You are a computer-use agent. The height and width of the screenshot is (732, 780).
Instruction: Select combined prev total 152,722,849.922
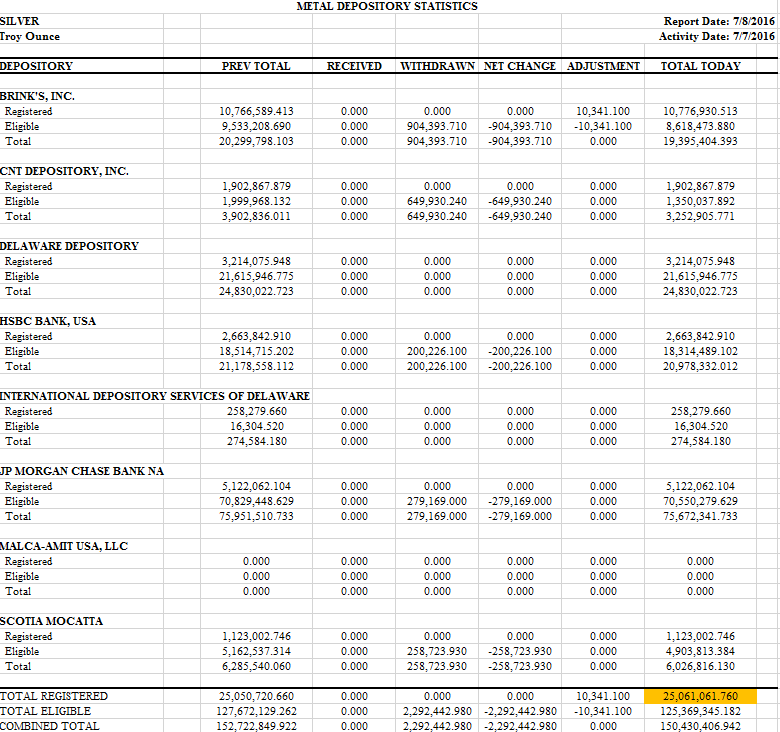[x=256, y=727]
